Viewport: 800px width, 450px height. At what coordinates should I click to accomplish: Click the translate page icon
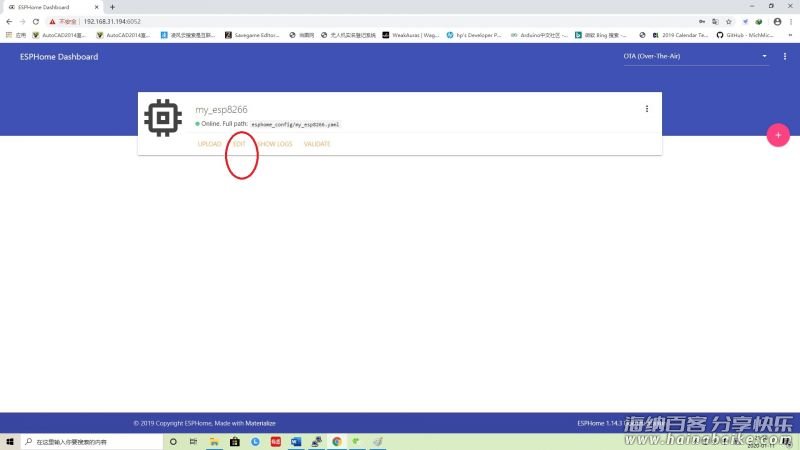715,21
